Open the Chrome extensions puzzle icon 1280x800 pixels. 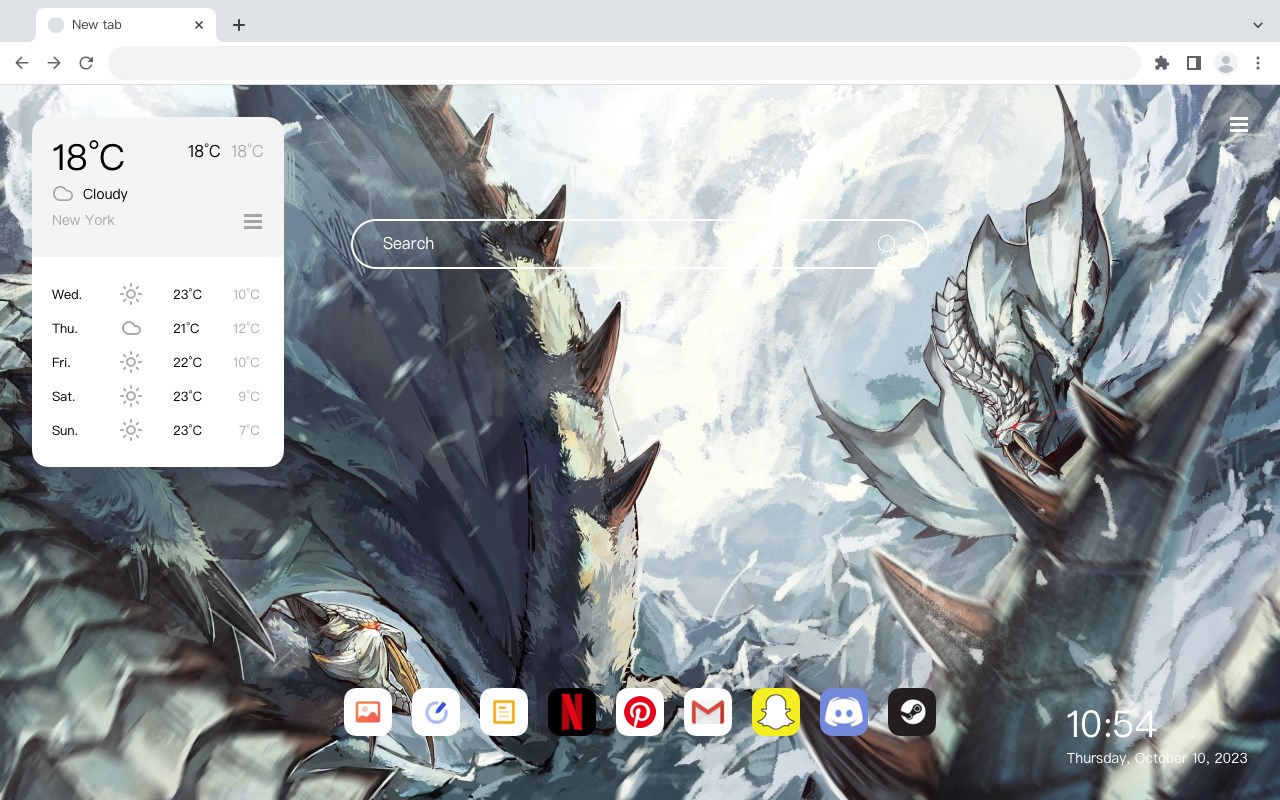pyautogui.click(x=1161, y=63)
